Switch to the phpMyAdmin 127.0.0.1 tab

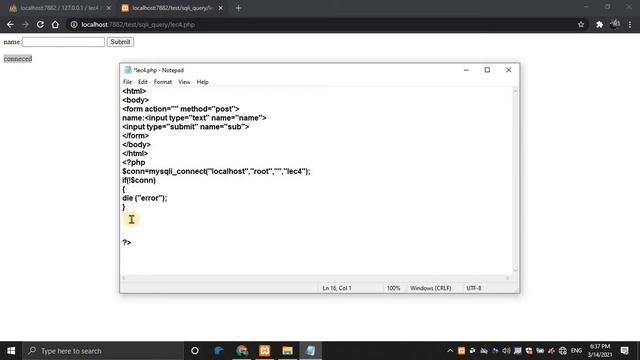pyautogui.click(x=59, y=8)
